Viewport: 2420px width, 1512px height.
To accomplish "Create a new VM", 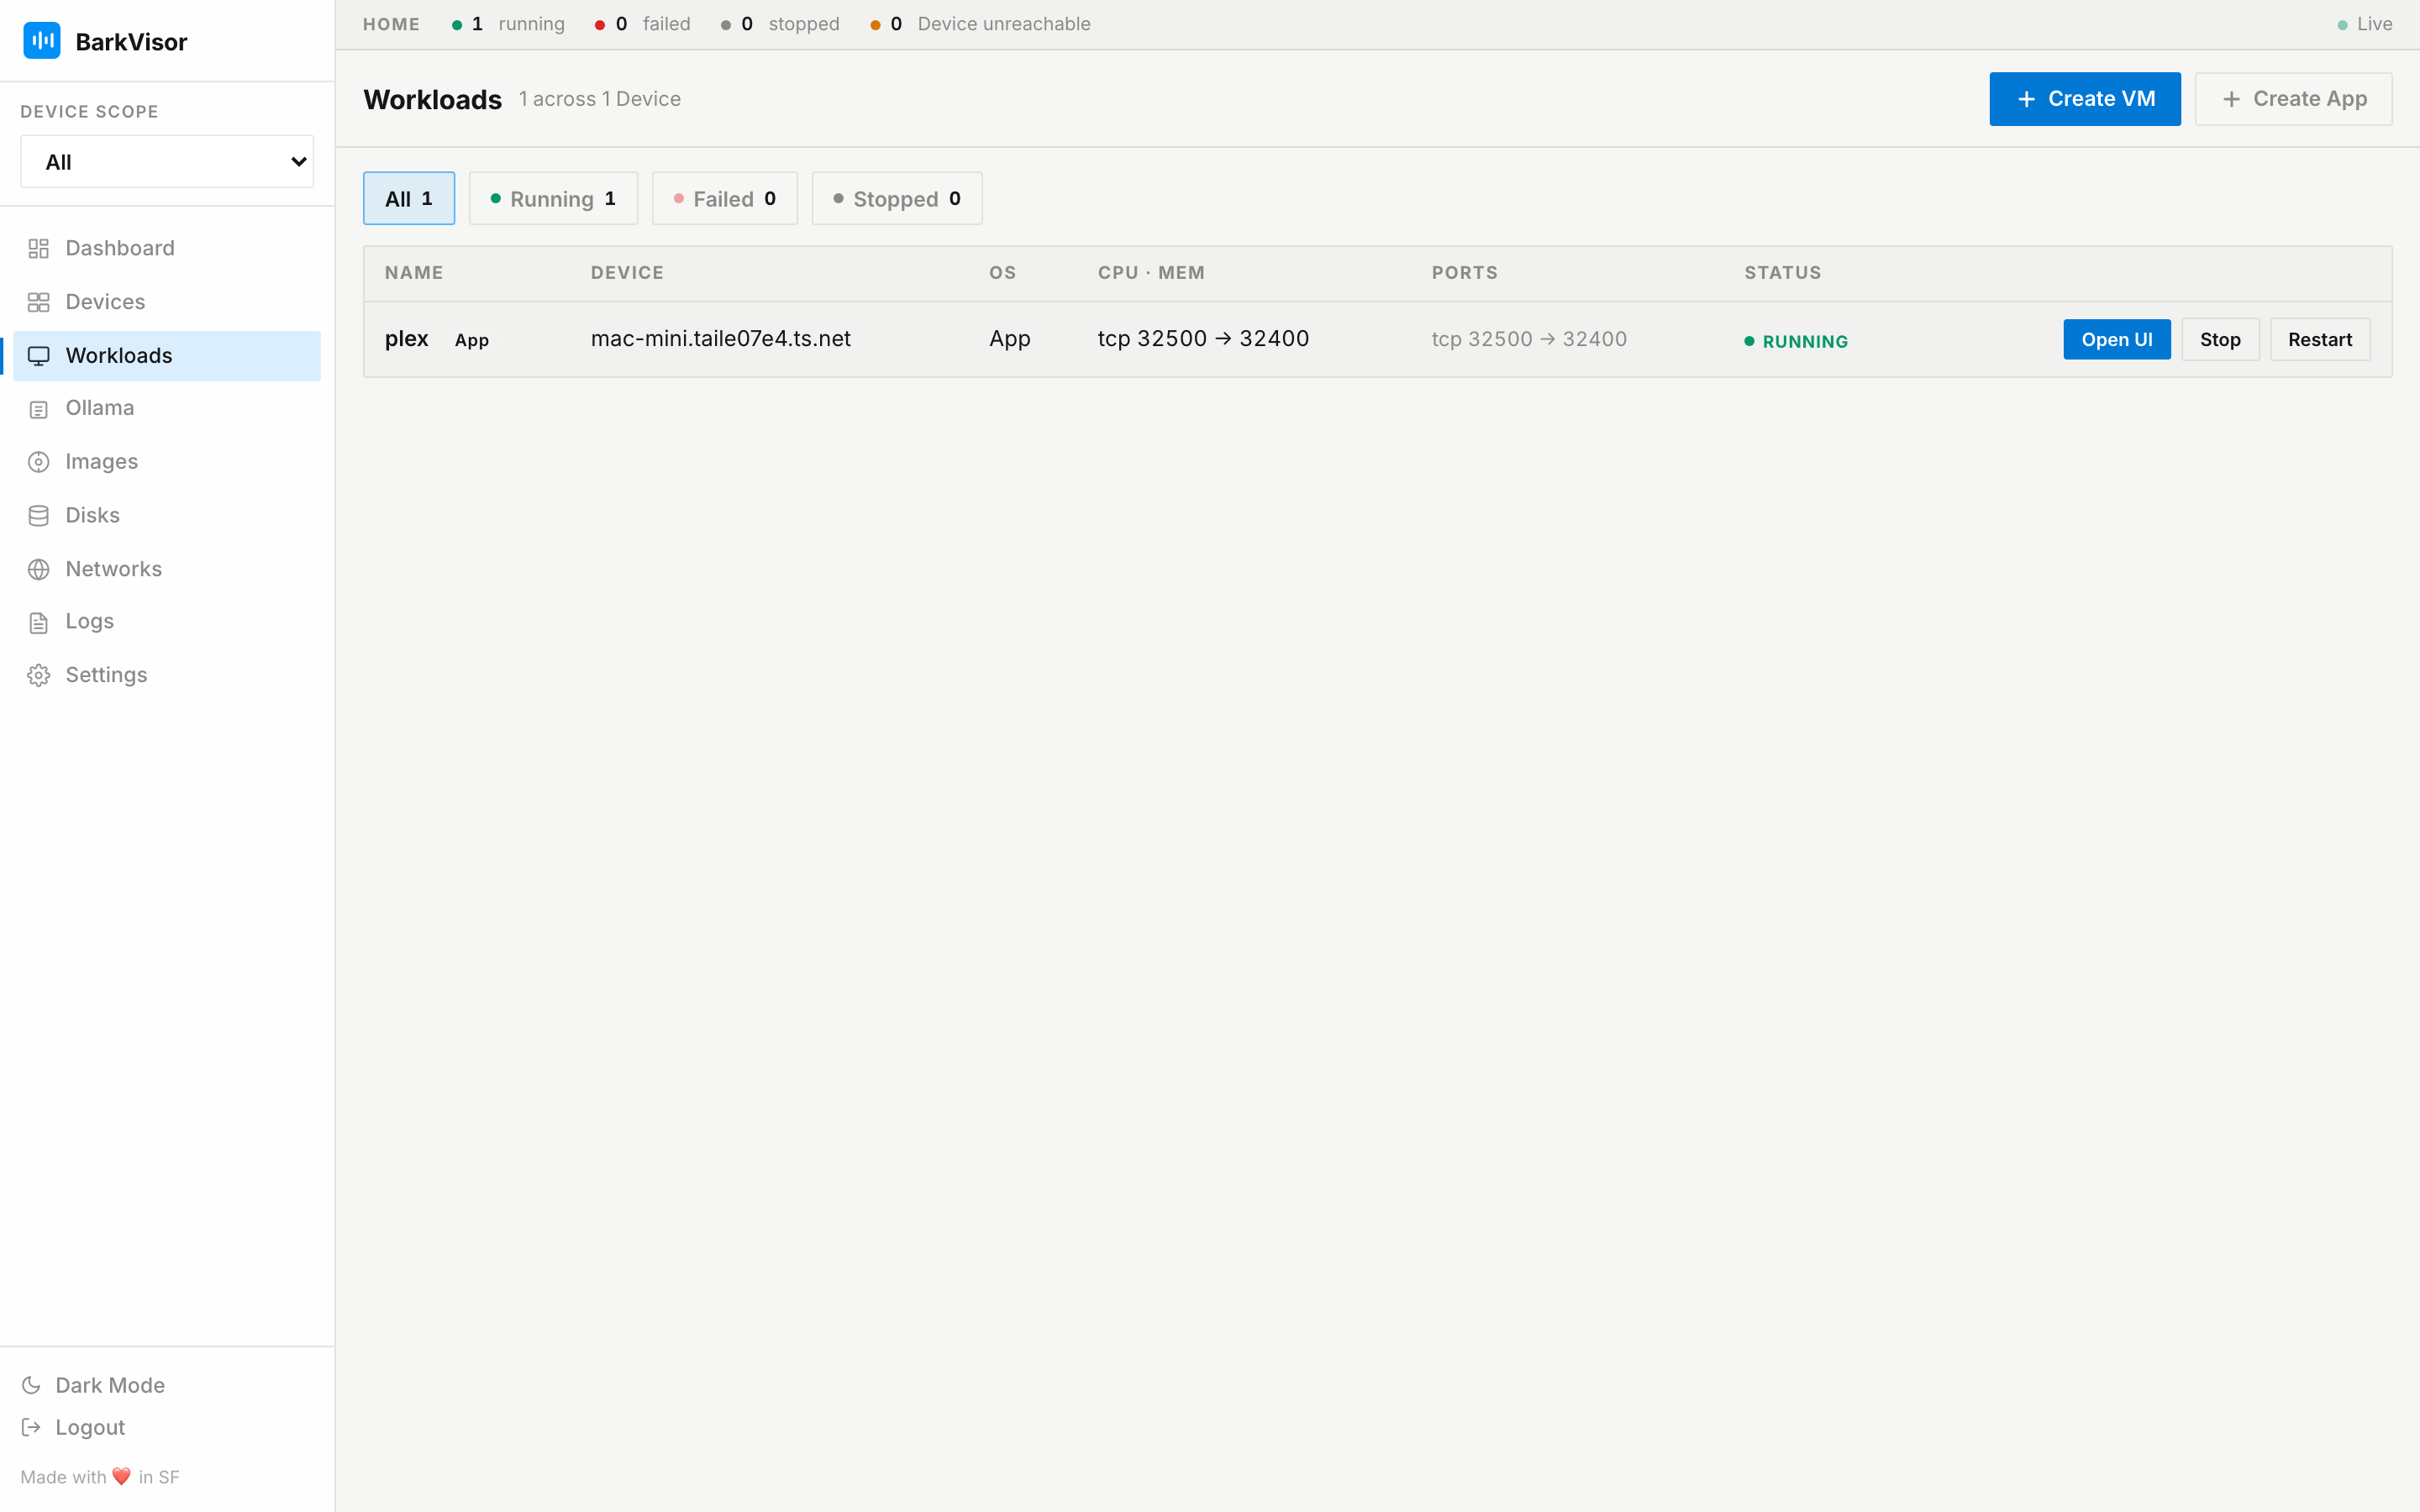I will point(2085,99).
